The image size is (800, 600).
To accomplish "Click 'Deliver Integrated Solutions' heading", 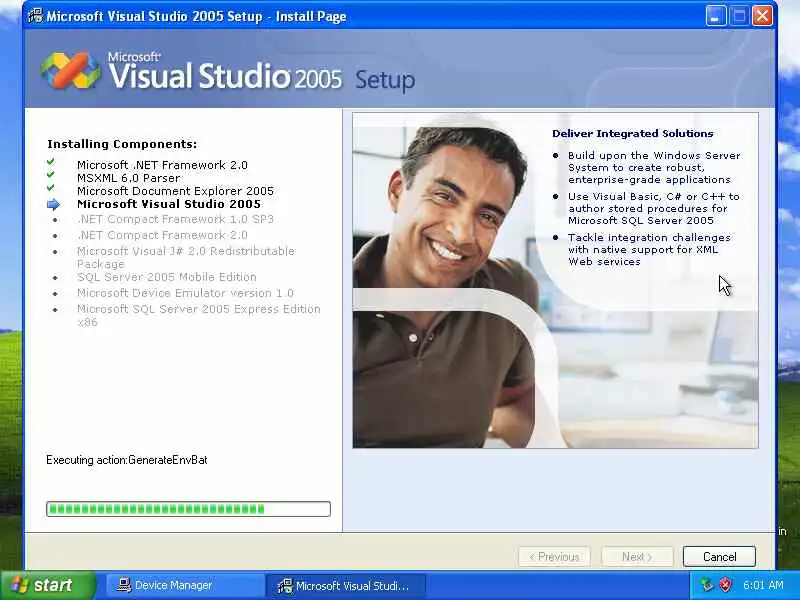I will 633,134.
